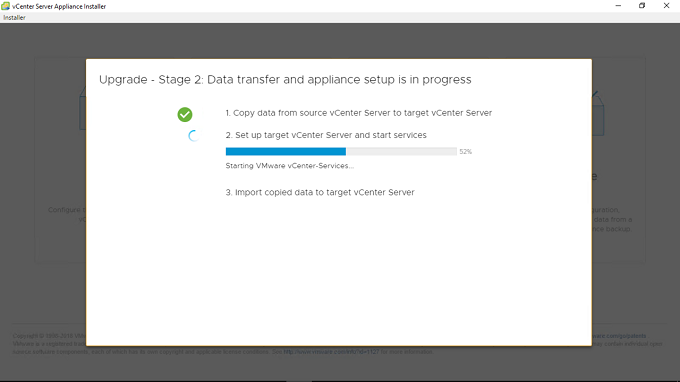The width and height of the screenshot is (680, 382).
Task: Close the vCenter Server Appliance Installer
Action: point(666,6)
